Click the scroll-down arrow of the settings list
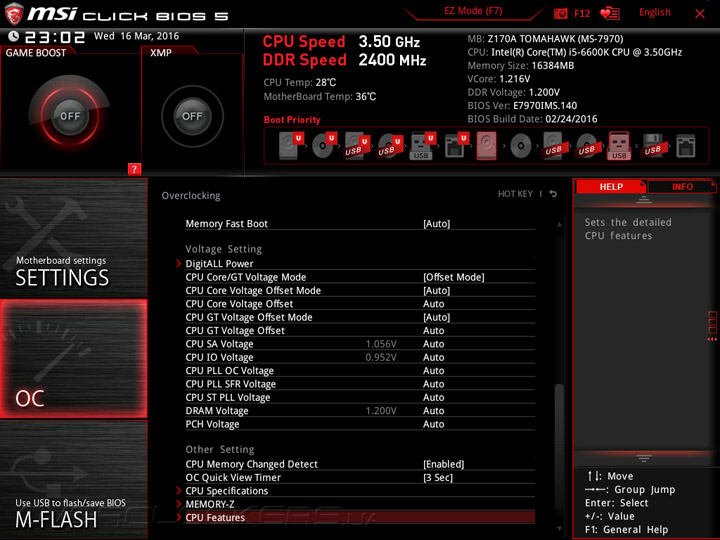The height and width of the screenshot is (540, 720). 559,529
